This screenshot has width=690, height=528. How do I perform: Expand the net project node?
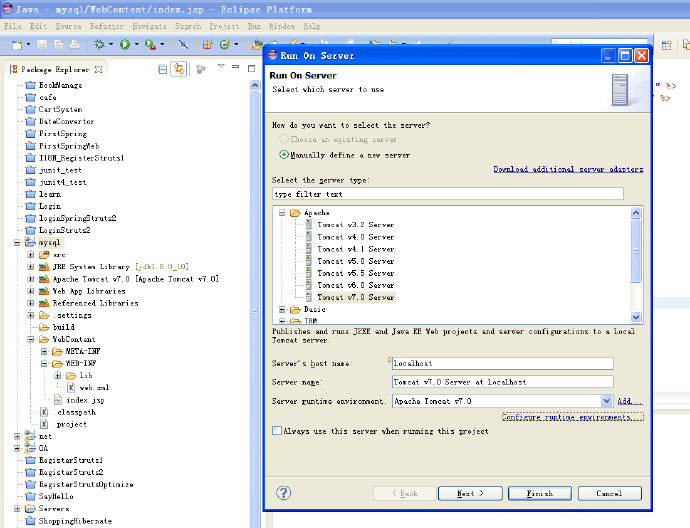(x=17, y=436)
